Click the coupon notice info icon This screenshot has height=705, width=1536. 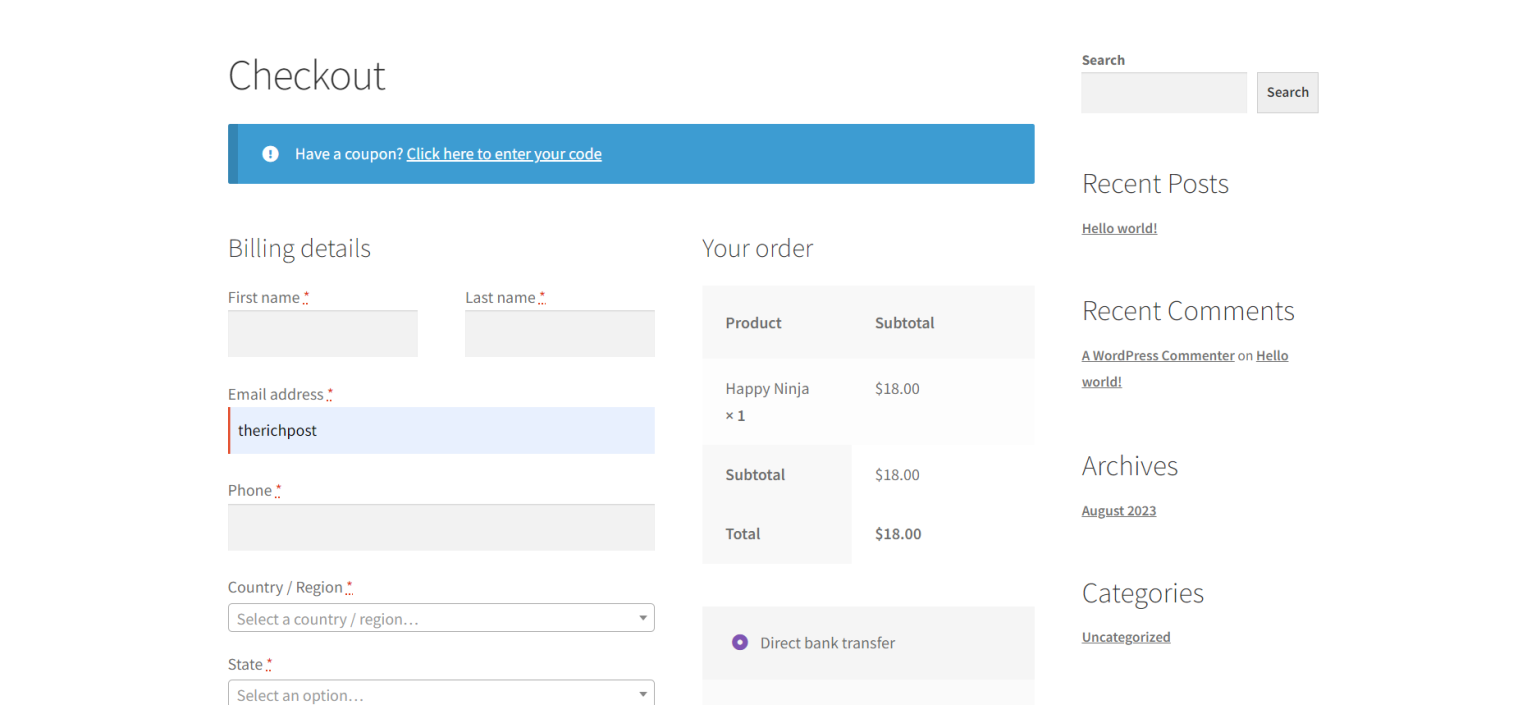pyautogui.click(x=270, y=154)
